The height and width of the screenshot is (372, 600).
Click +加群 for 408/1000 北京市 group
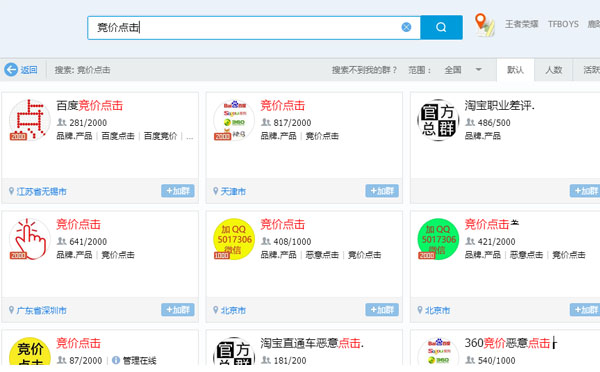tap(382, 310)
